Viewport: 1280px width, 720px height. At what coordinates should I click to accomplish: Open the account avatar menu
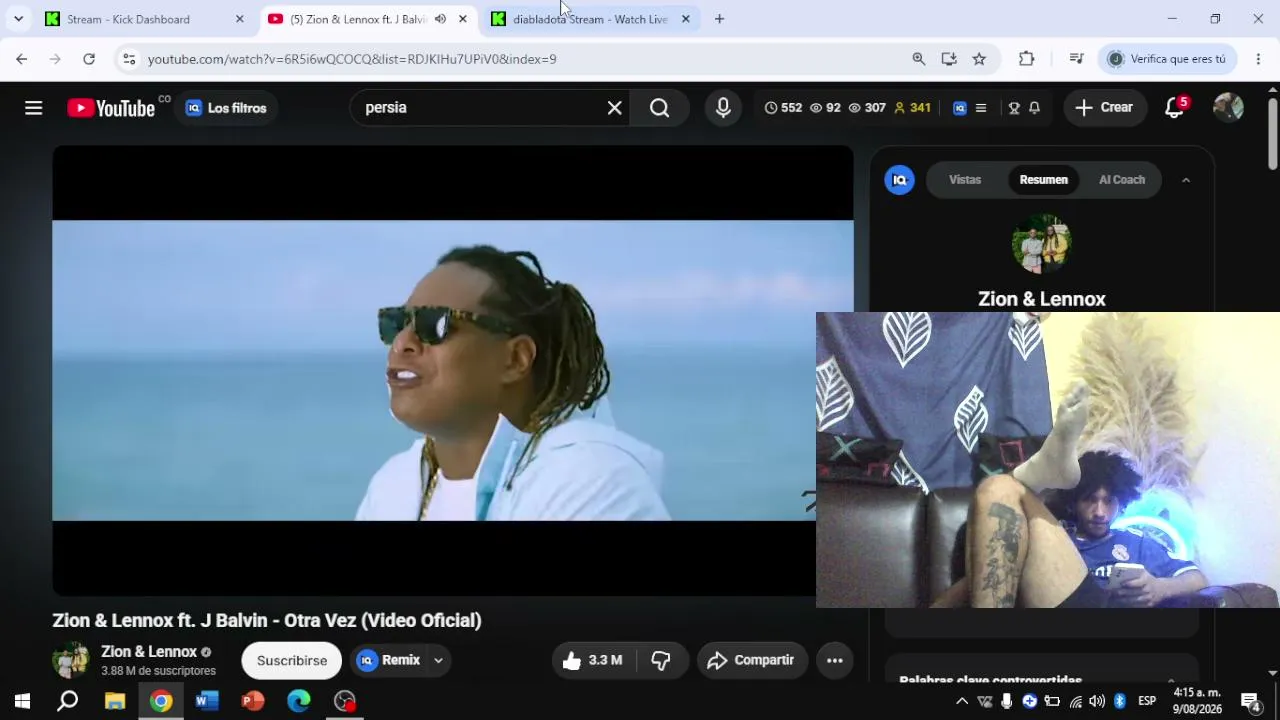1228,108
